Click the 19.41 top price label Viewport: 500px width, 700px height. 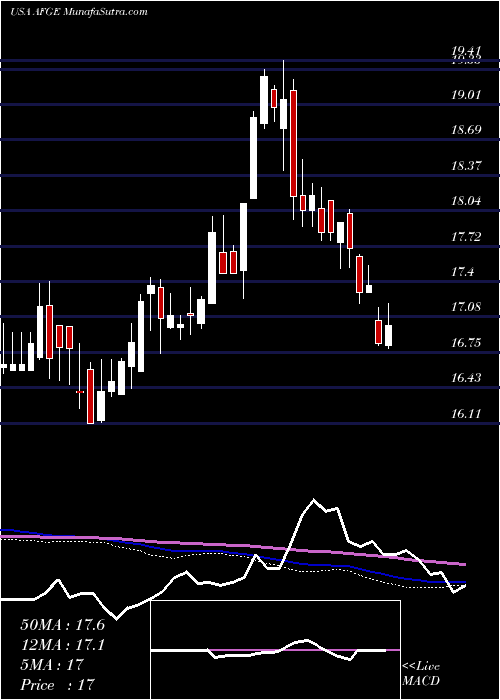(467, 50)
